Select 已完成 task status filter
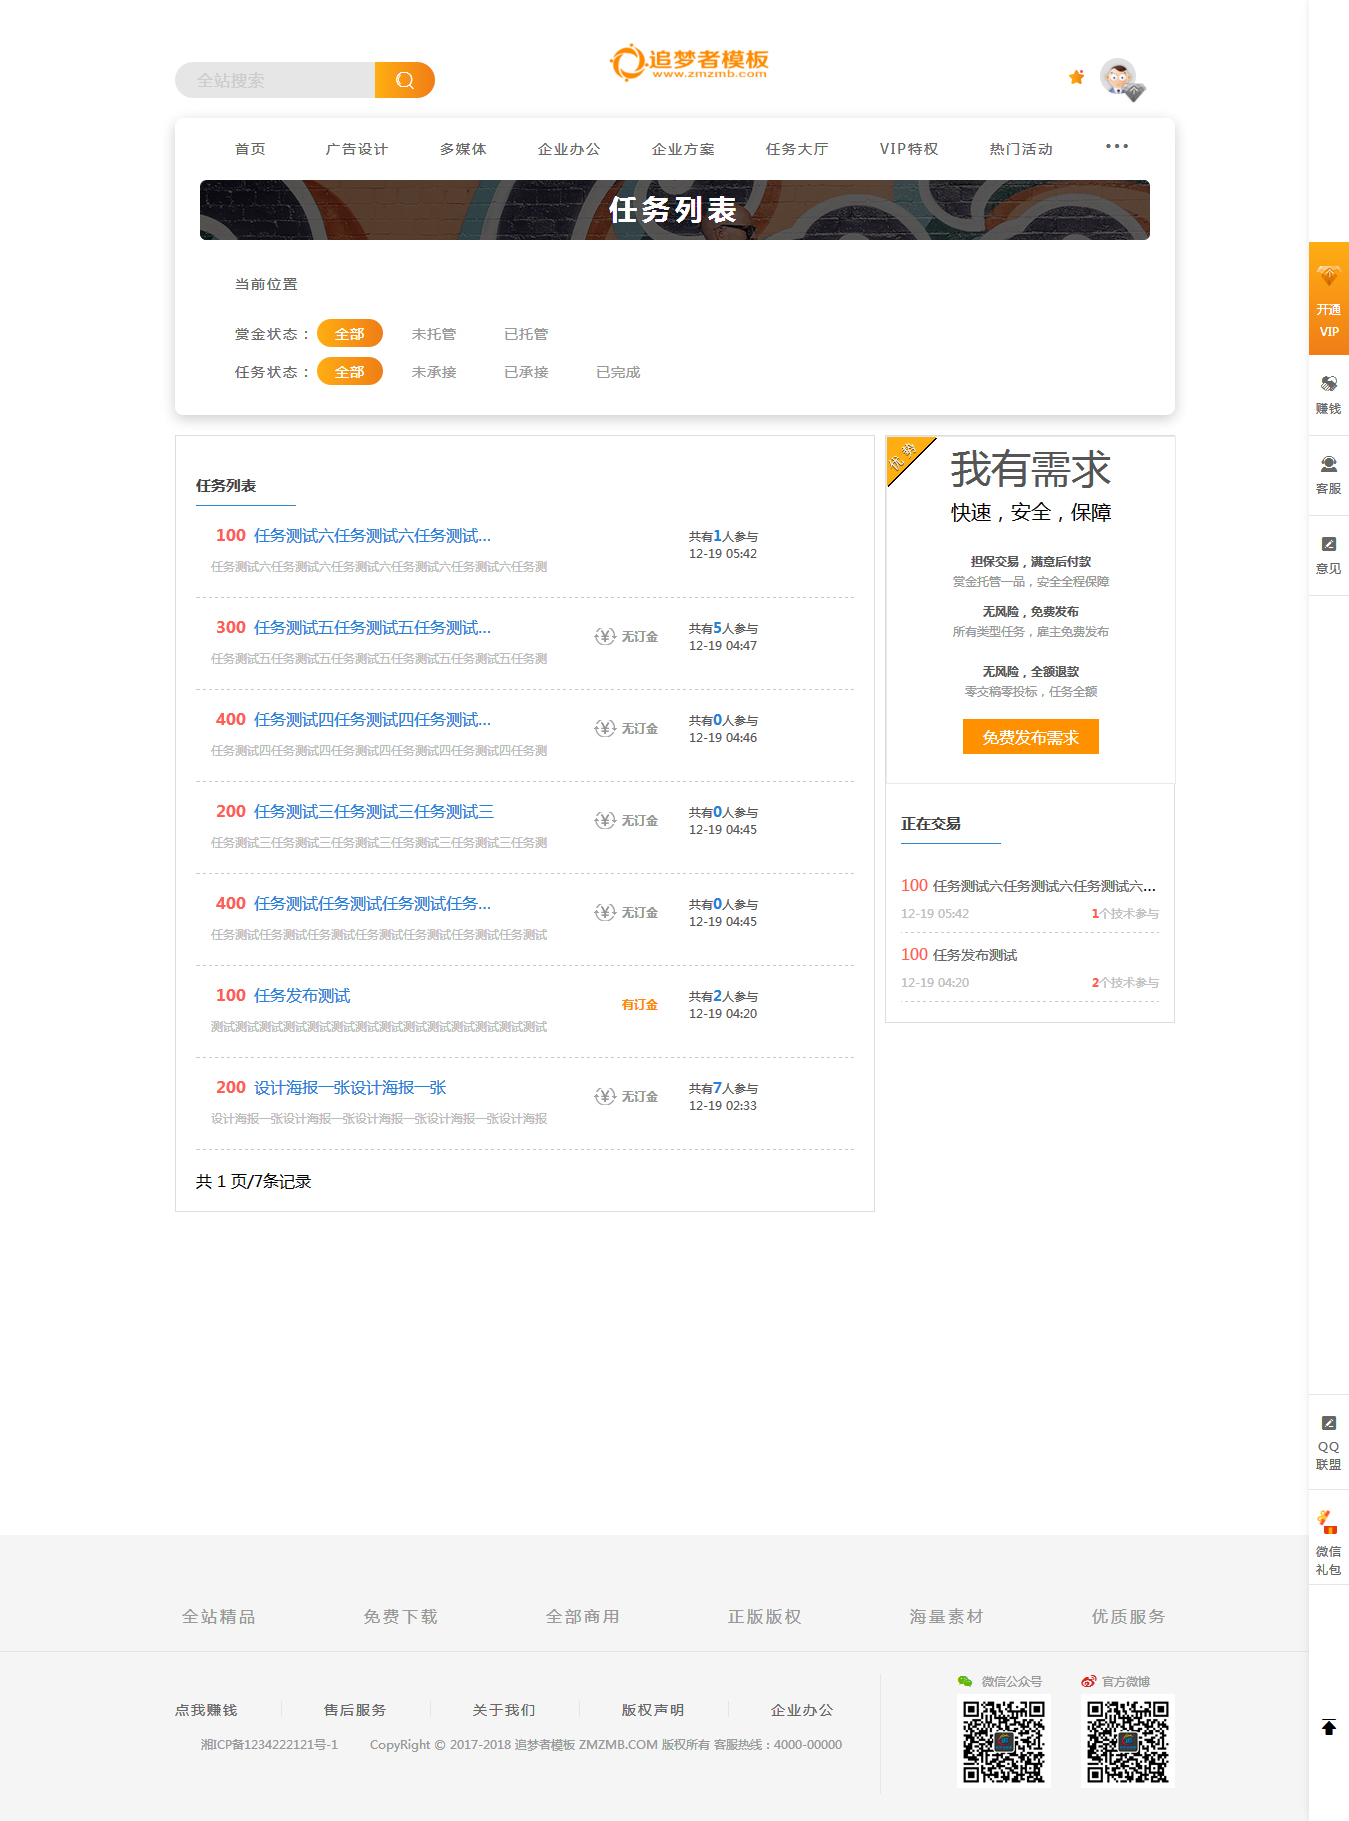This screenshot has height=1821, width=1349. tap(617, 372)
